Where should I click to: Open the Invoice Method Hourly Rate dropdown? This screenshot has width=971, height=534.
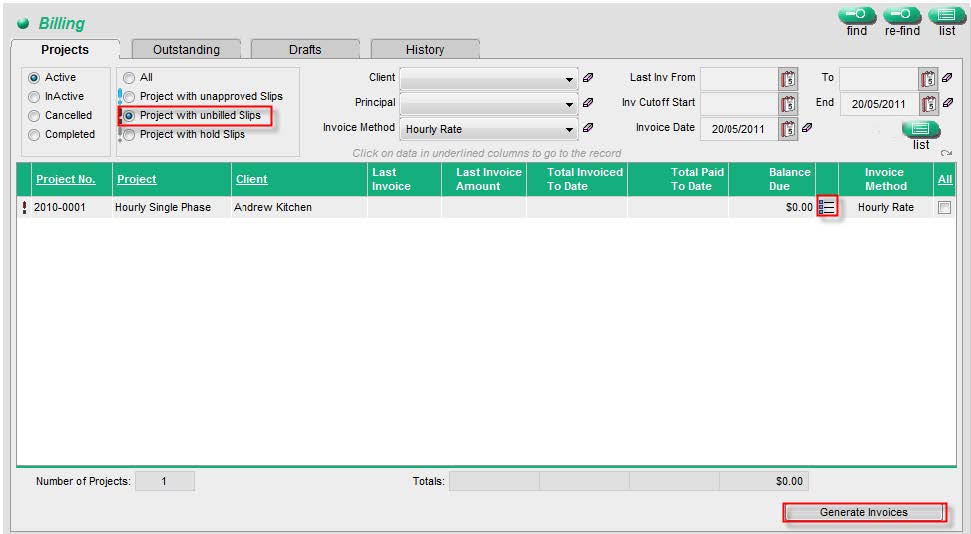tap(489, 129)
